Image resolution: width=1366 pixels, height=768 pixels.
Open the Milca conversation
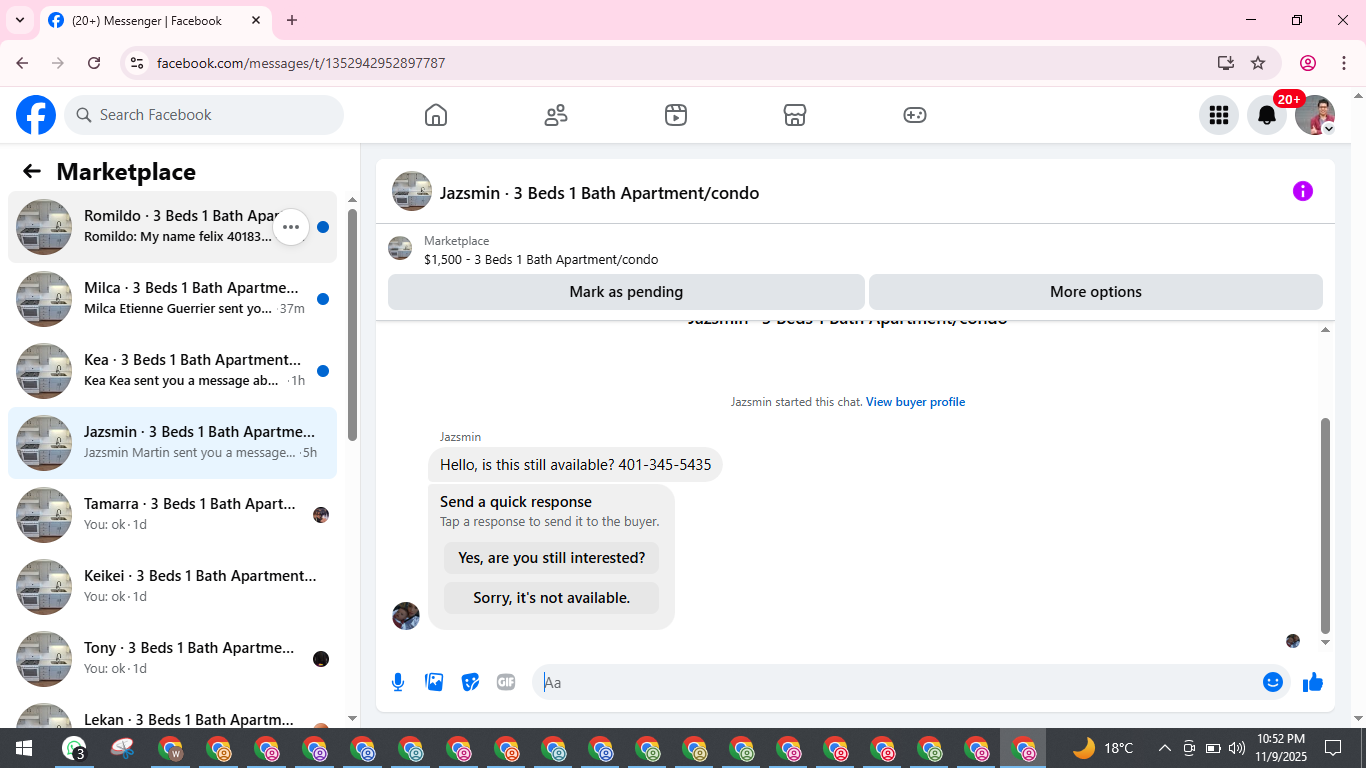point(172,299)
